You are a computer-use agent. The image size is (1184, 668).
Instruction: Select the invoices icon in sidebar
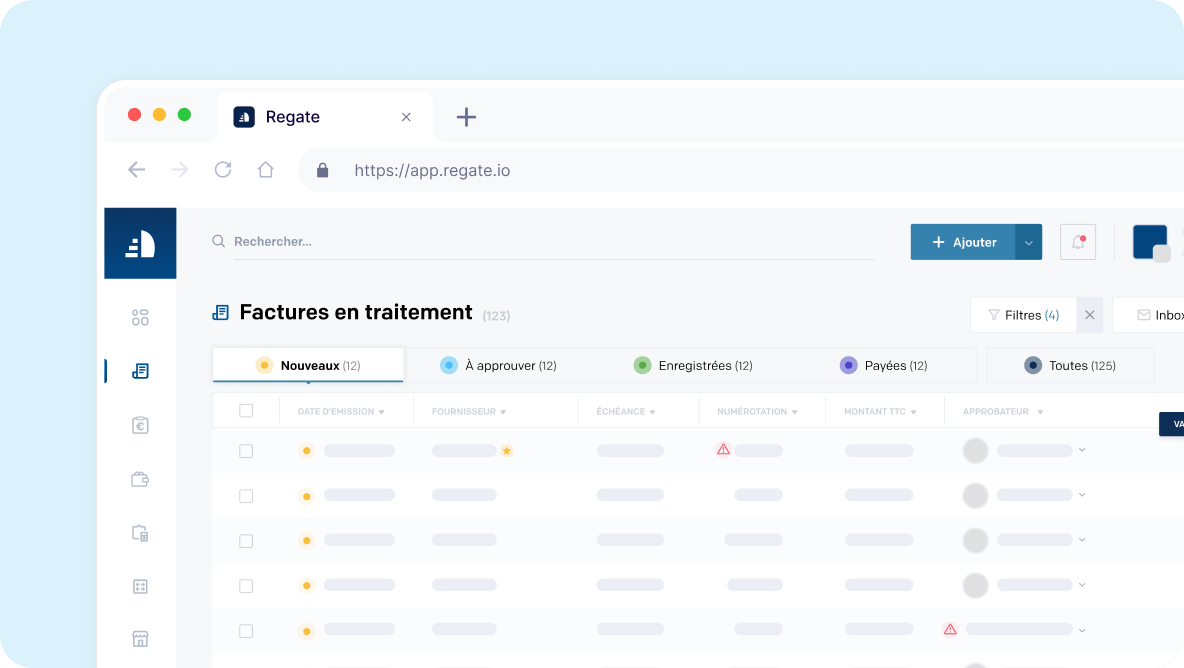[140, 371]
